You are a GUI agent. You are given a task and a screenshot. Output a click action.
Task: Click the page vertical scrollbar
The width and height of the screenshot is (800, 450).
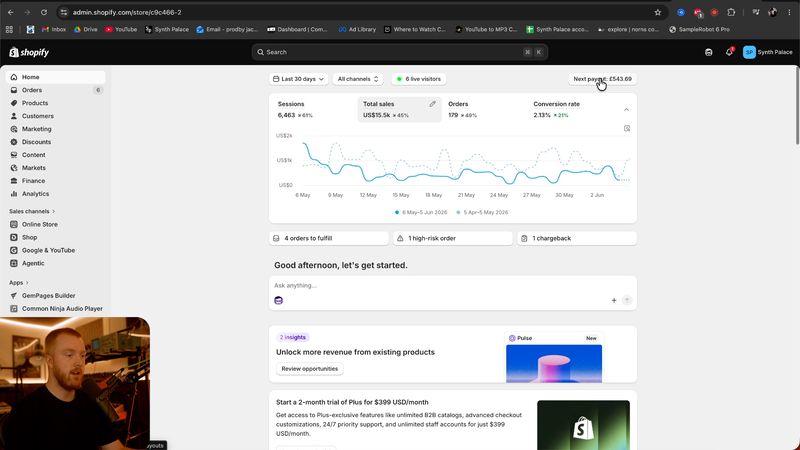[x=797, y=106]
